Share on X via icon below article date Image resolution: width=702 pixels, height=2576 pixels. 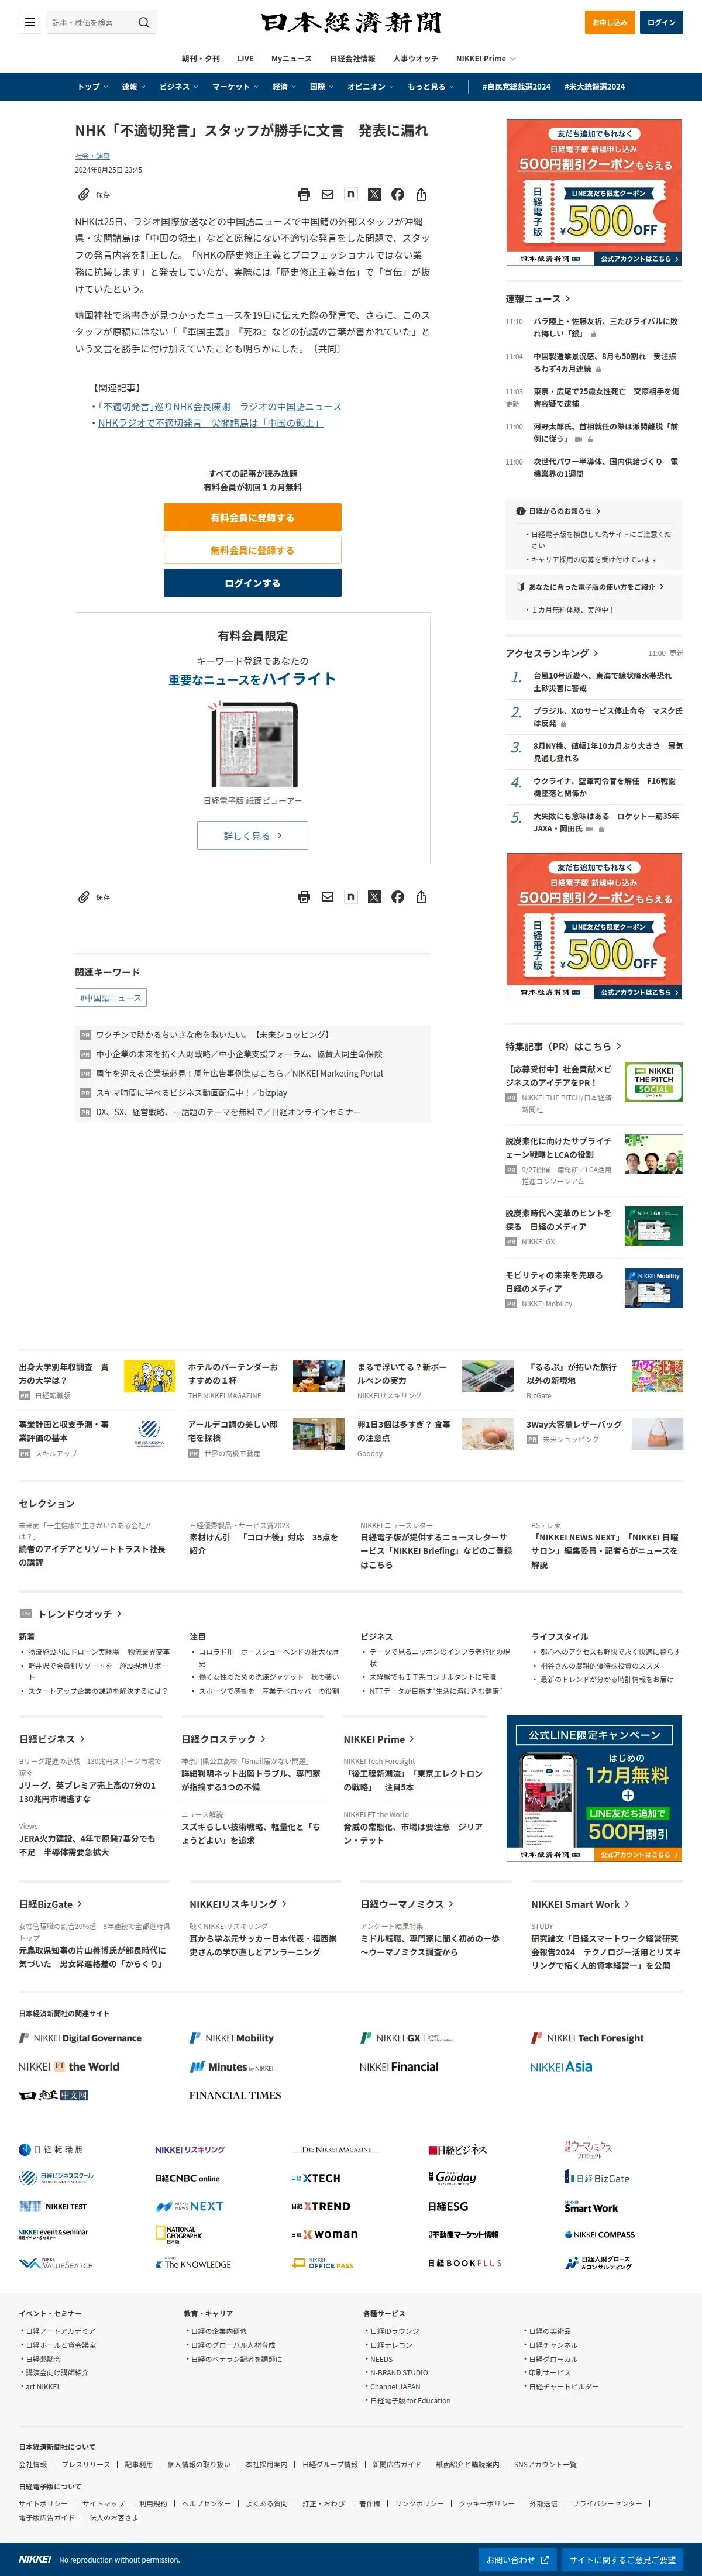(374, 194)
